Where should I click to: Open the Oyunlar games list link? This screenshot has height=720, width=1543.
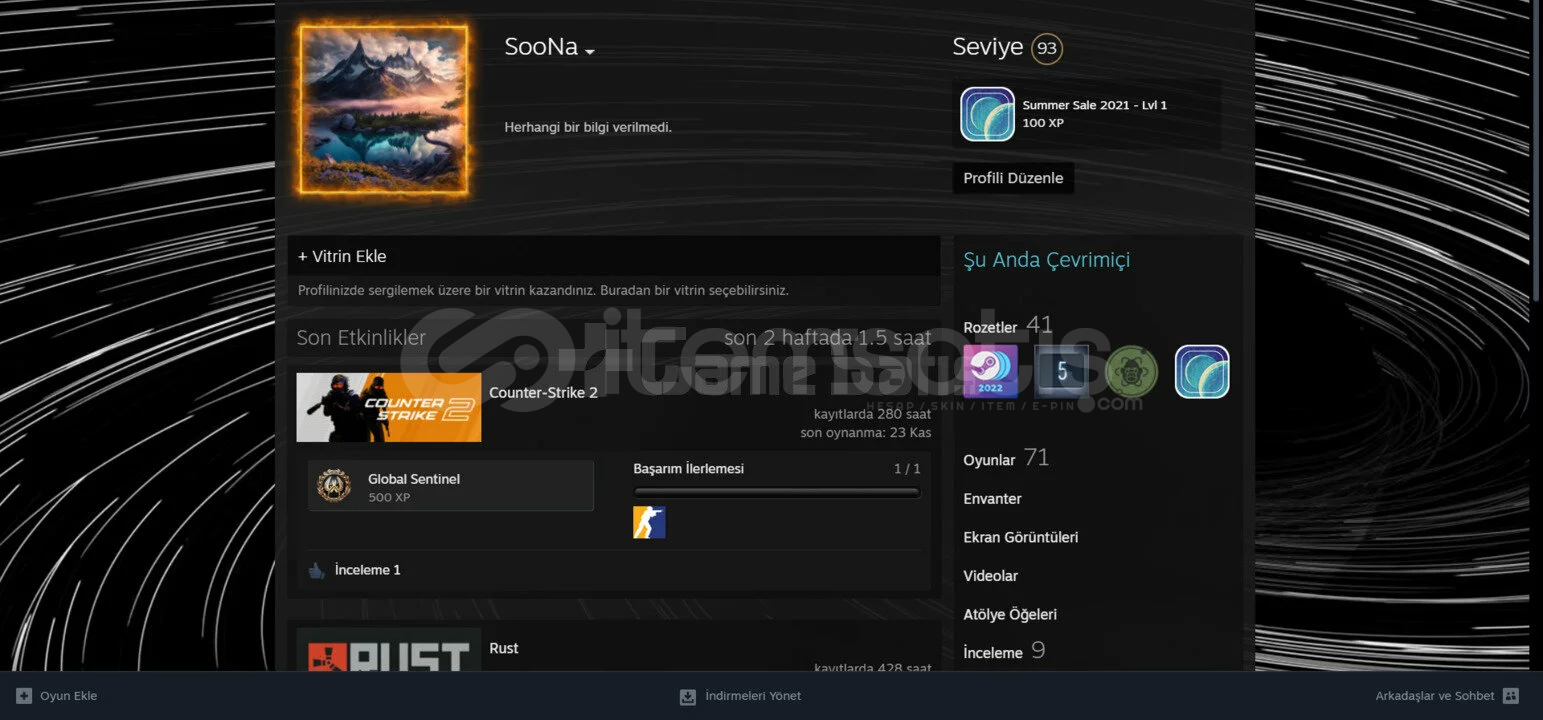pos(989,460)
